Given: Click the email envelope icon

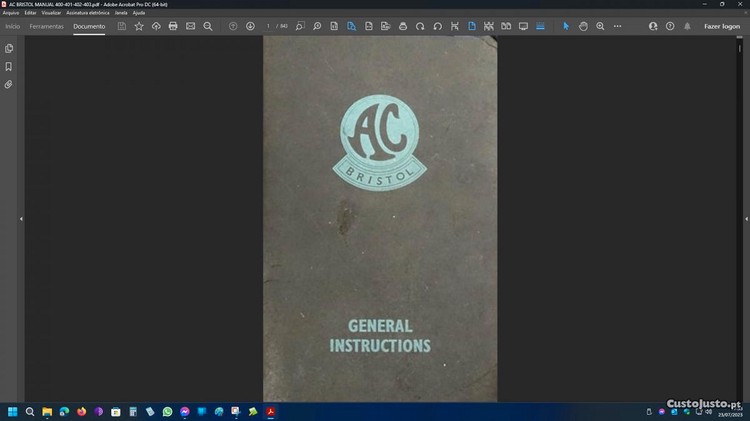Looking at the screenshot, I should (190, 26).
